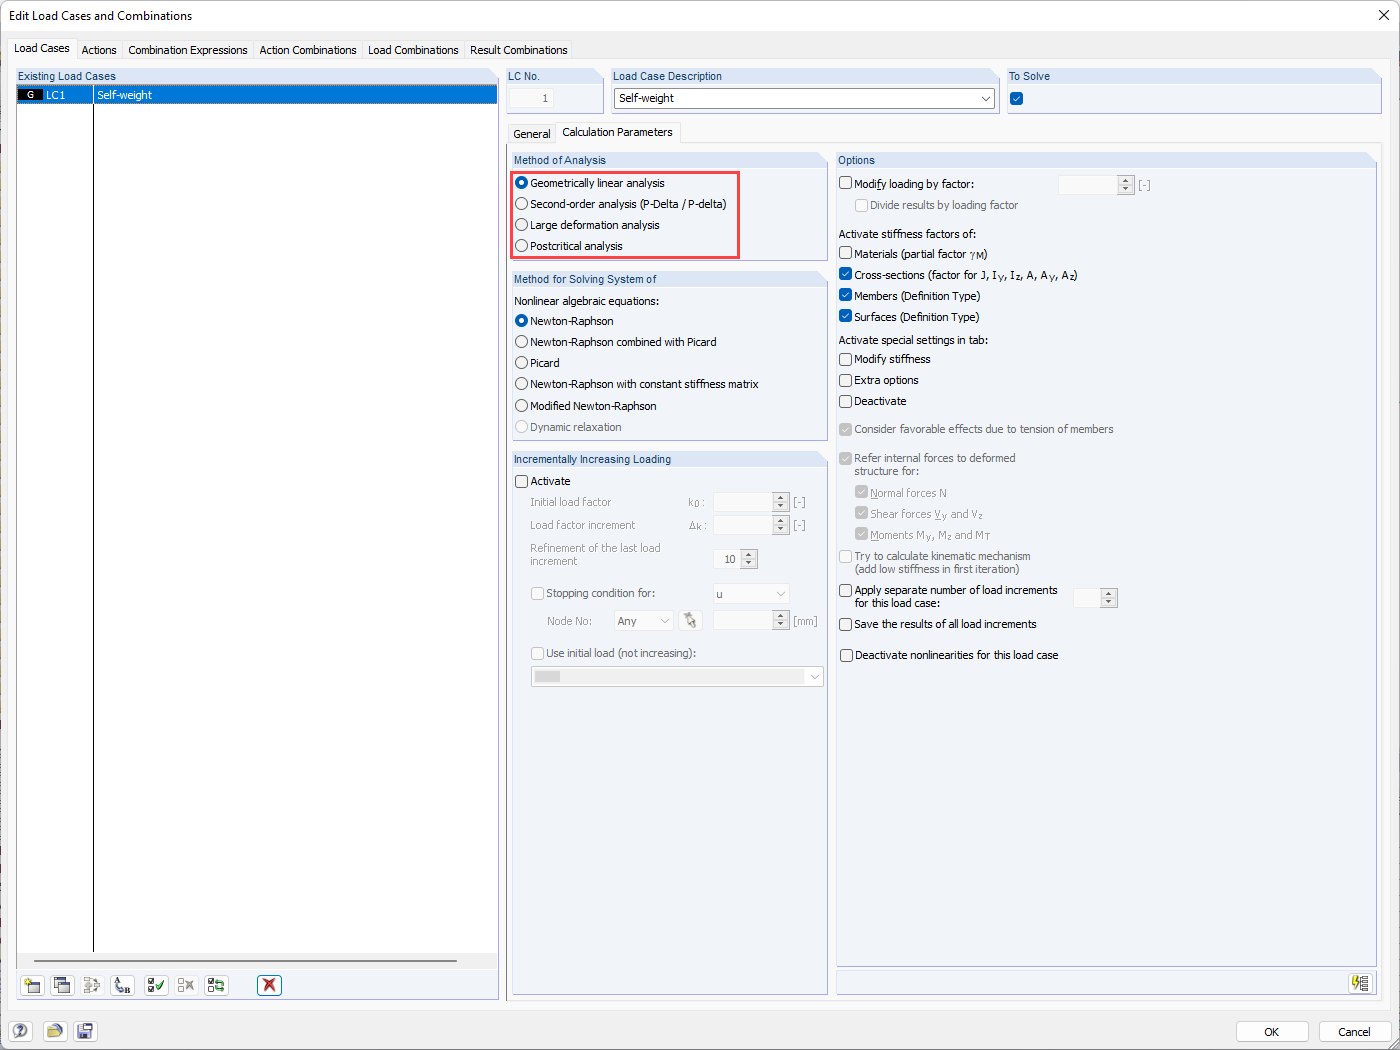Click the grayed-out deselect-all icon
Screen dimensions: 1400x1050
tap(186, 985)
